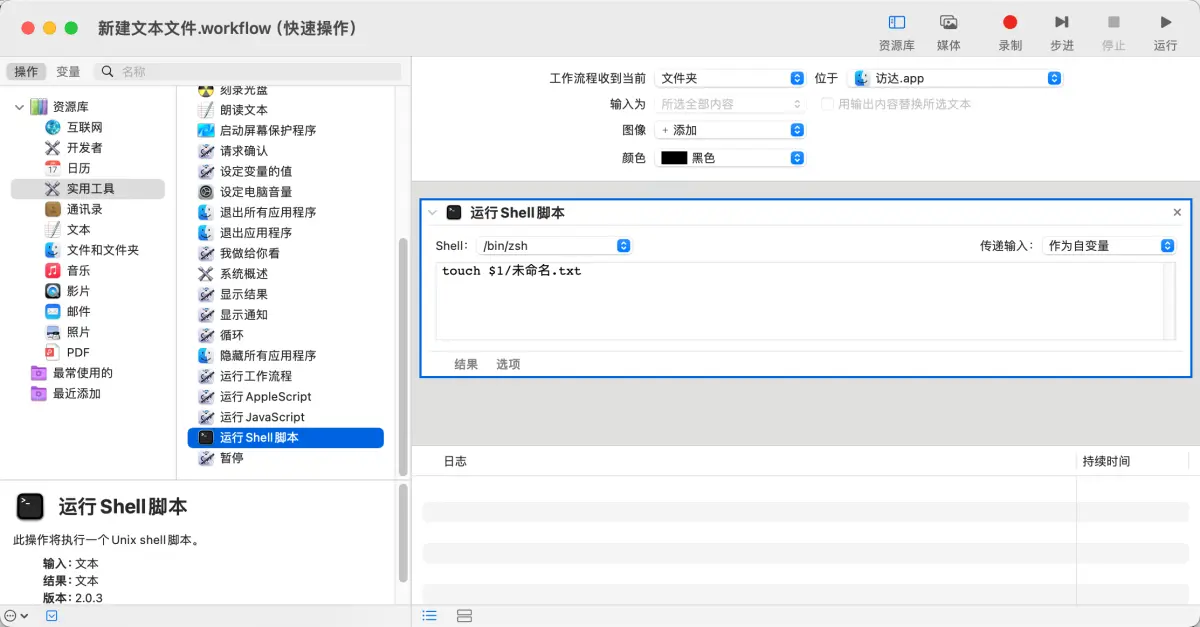Screen dimensions: 1200x627
Task: Open the 图像 添加 dropdown
Action: point(730,130)
